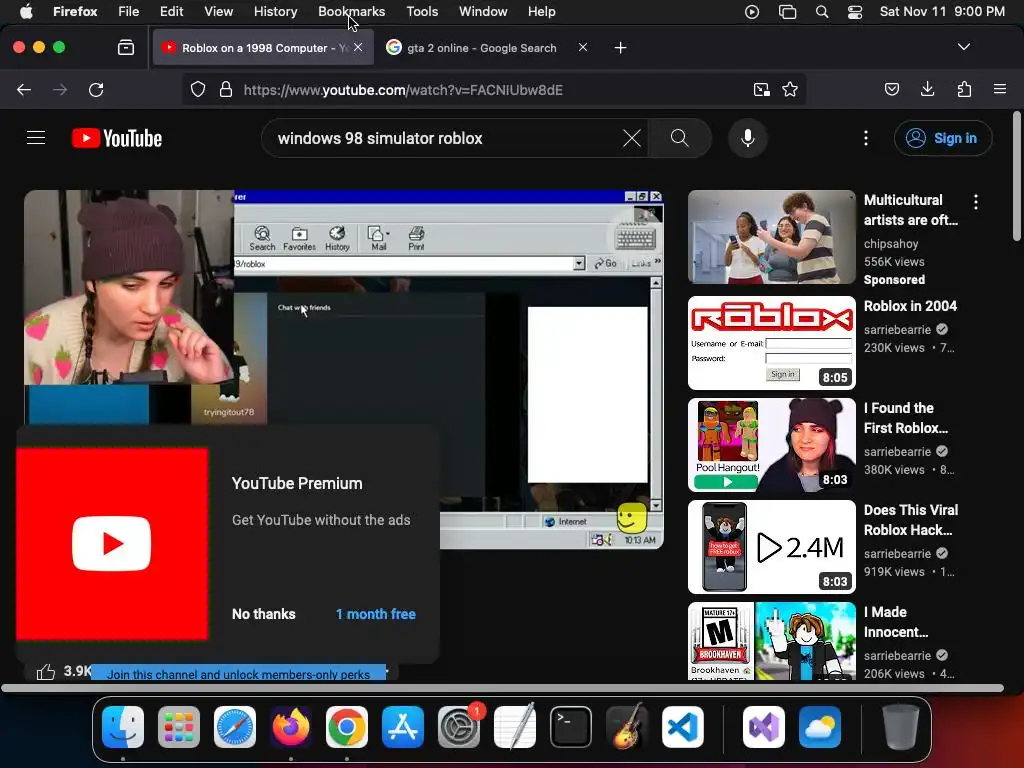
Task: Clear the YouTube search query
Action: (x=632, y=138)
